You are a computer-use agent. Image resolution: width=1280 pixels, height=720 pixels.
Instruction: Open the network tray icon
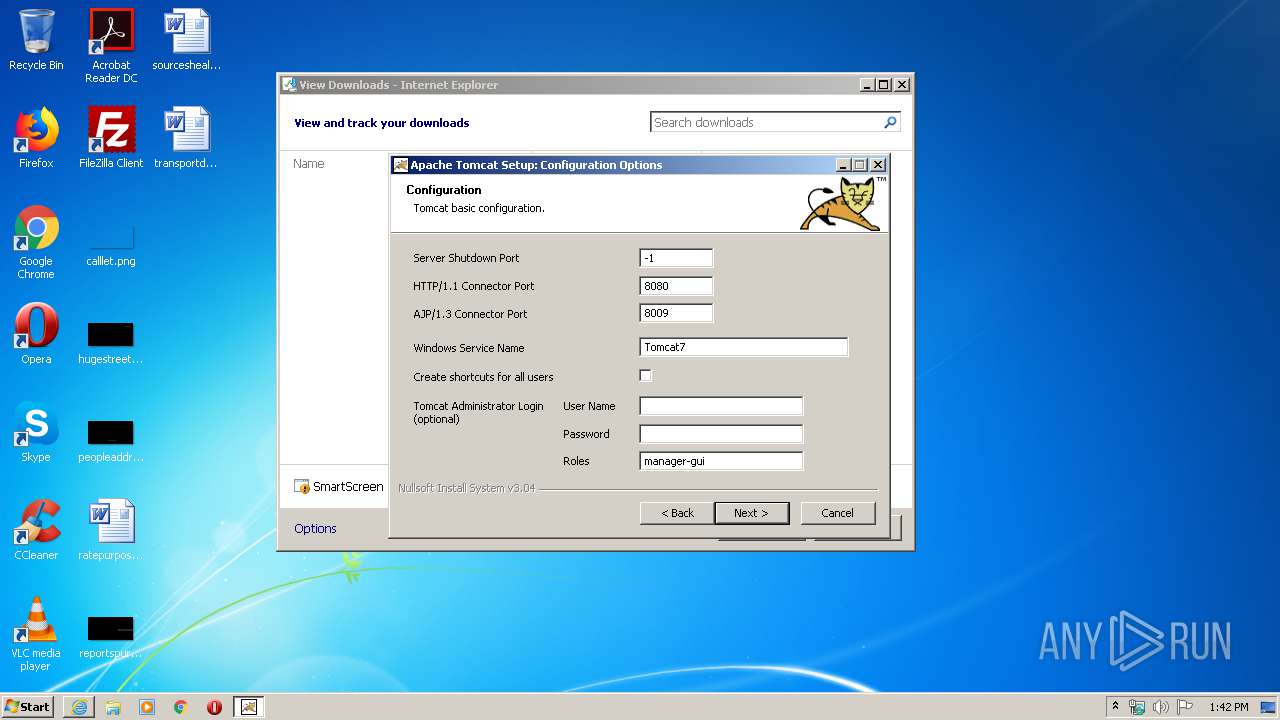pos(1137,707)
